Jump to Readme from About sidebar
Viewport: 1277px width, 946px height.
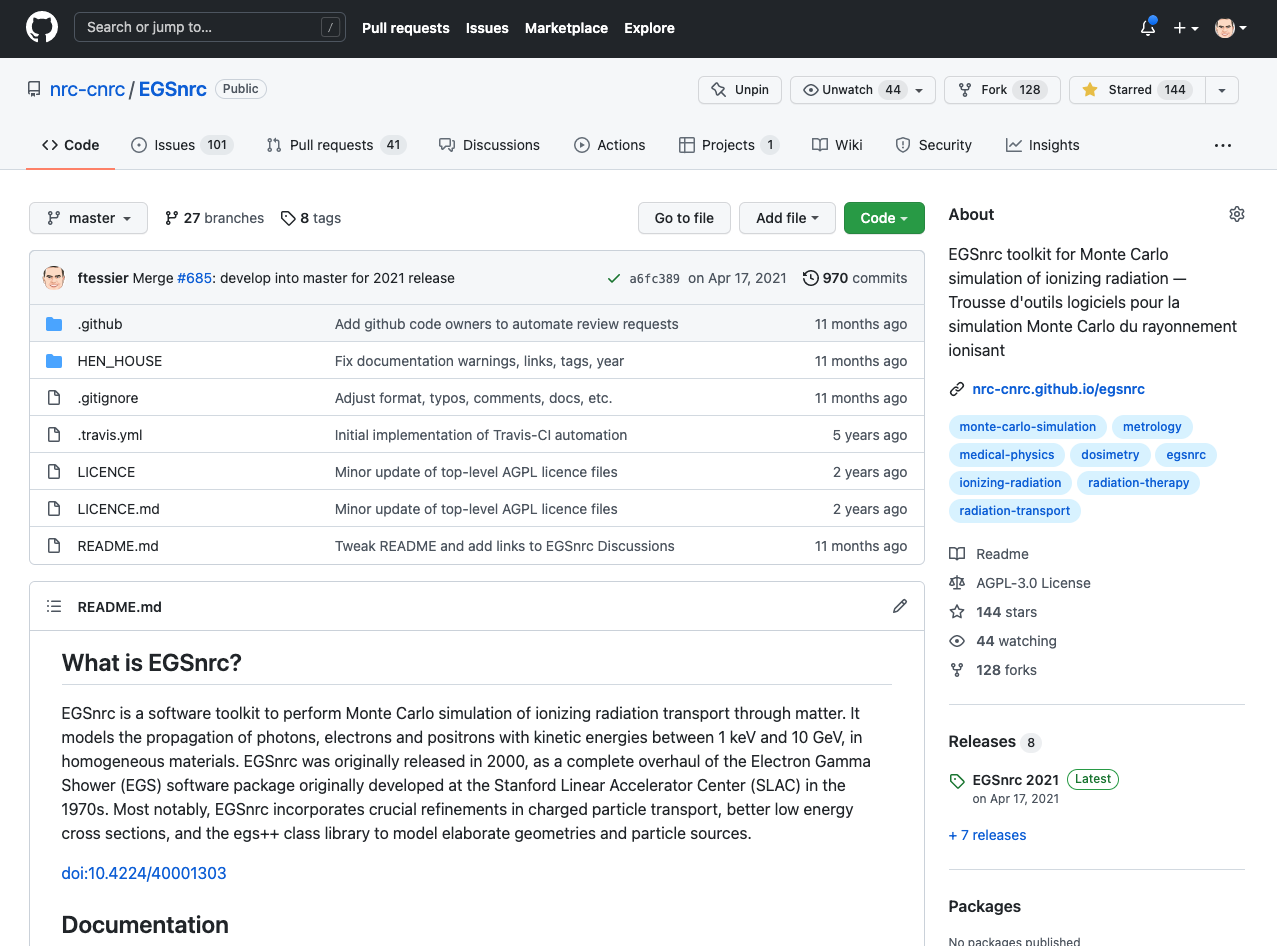point(990,554)
